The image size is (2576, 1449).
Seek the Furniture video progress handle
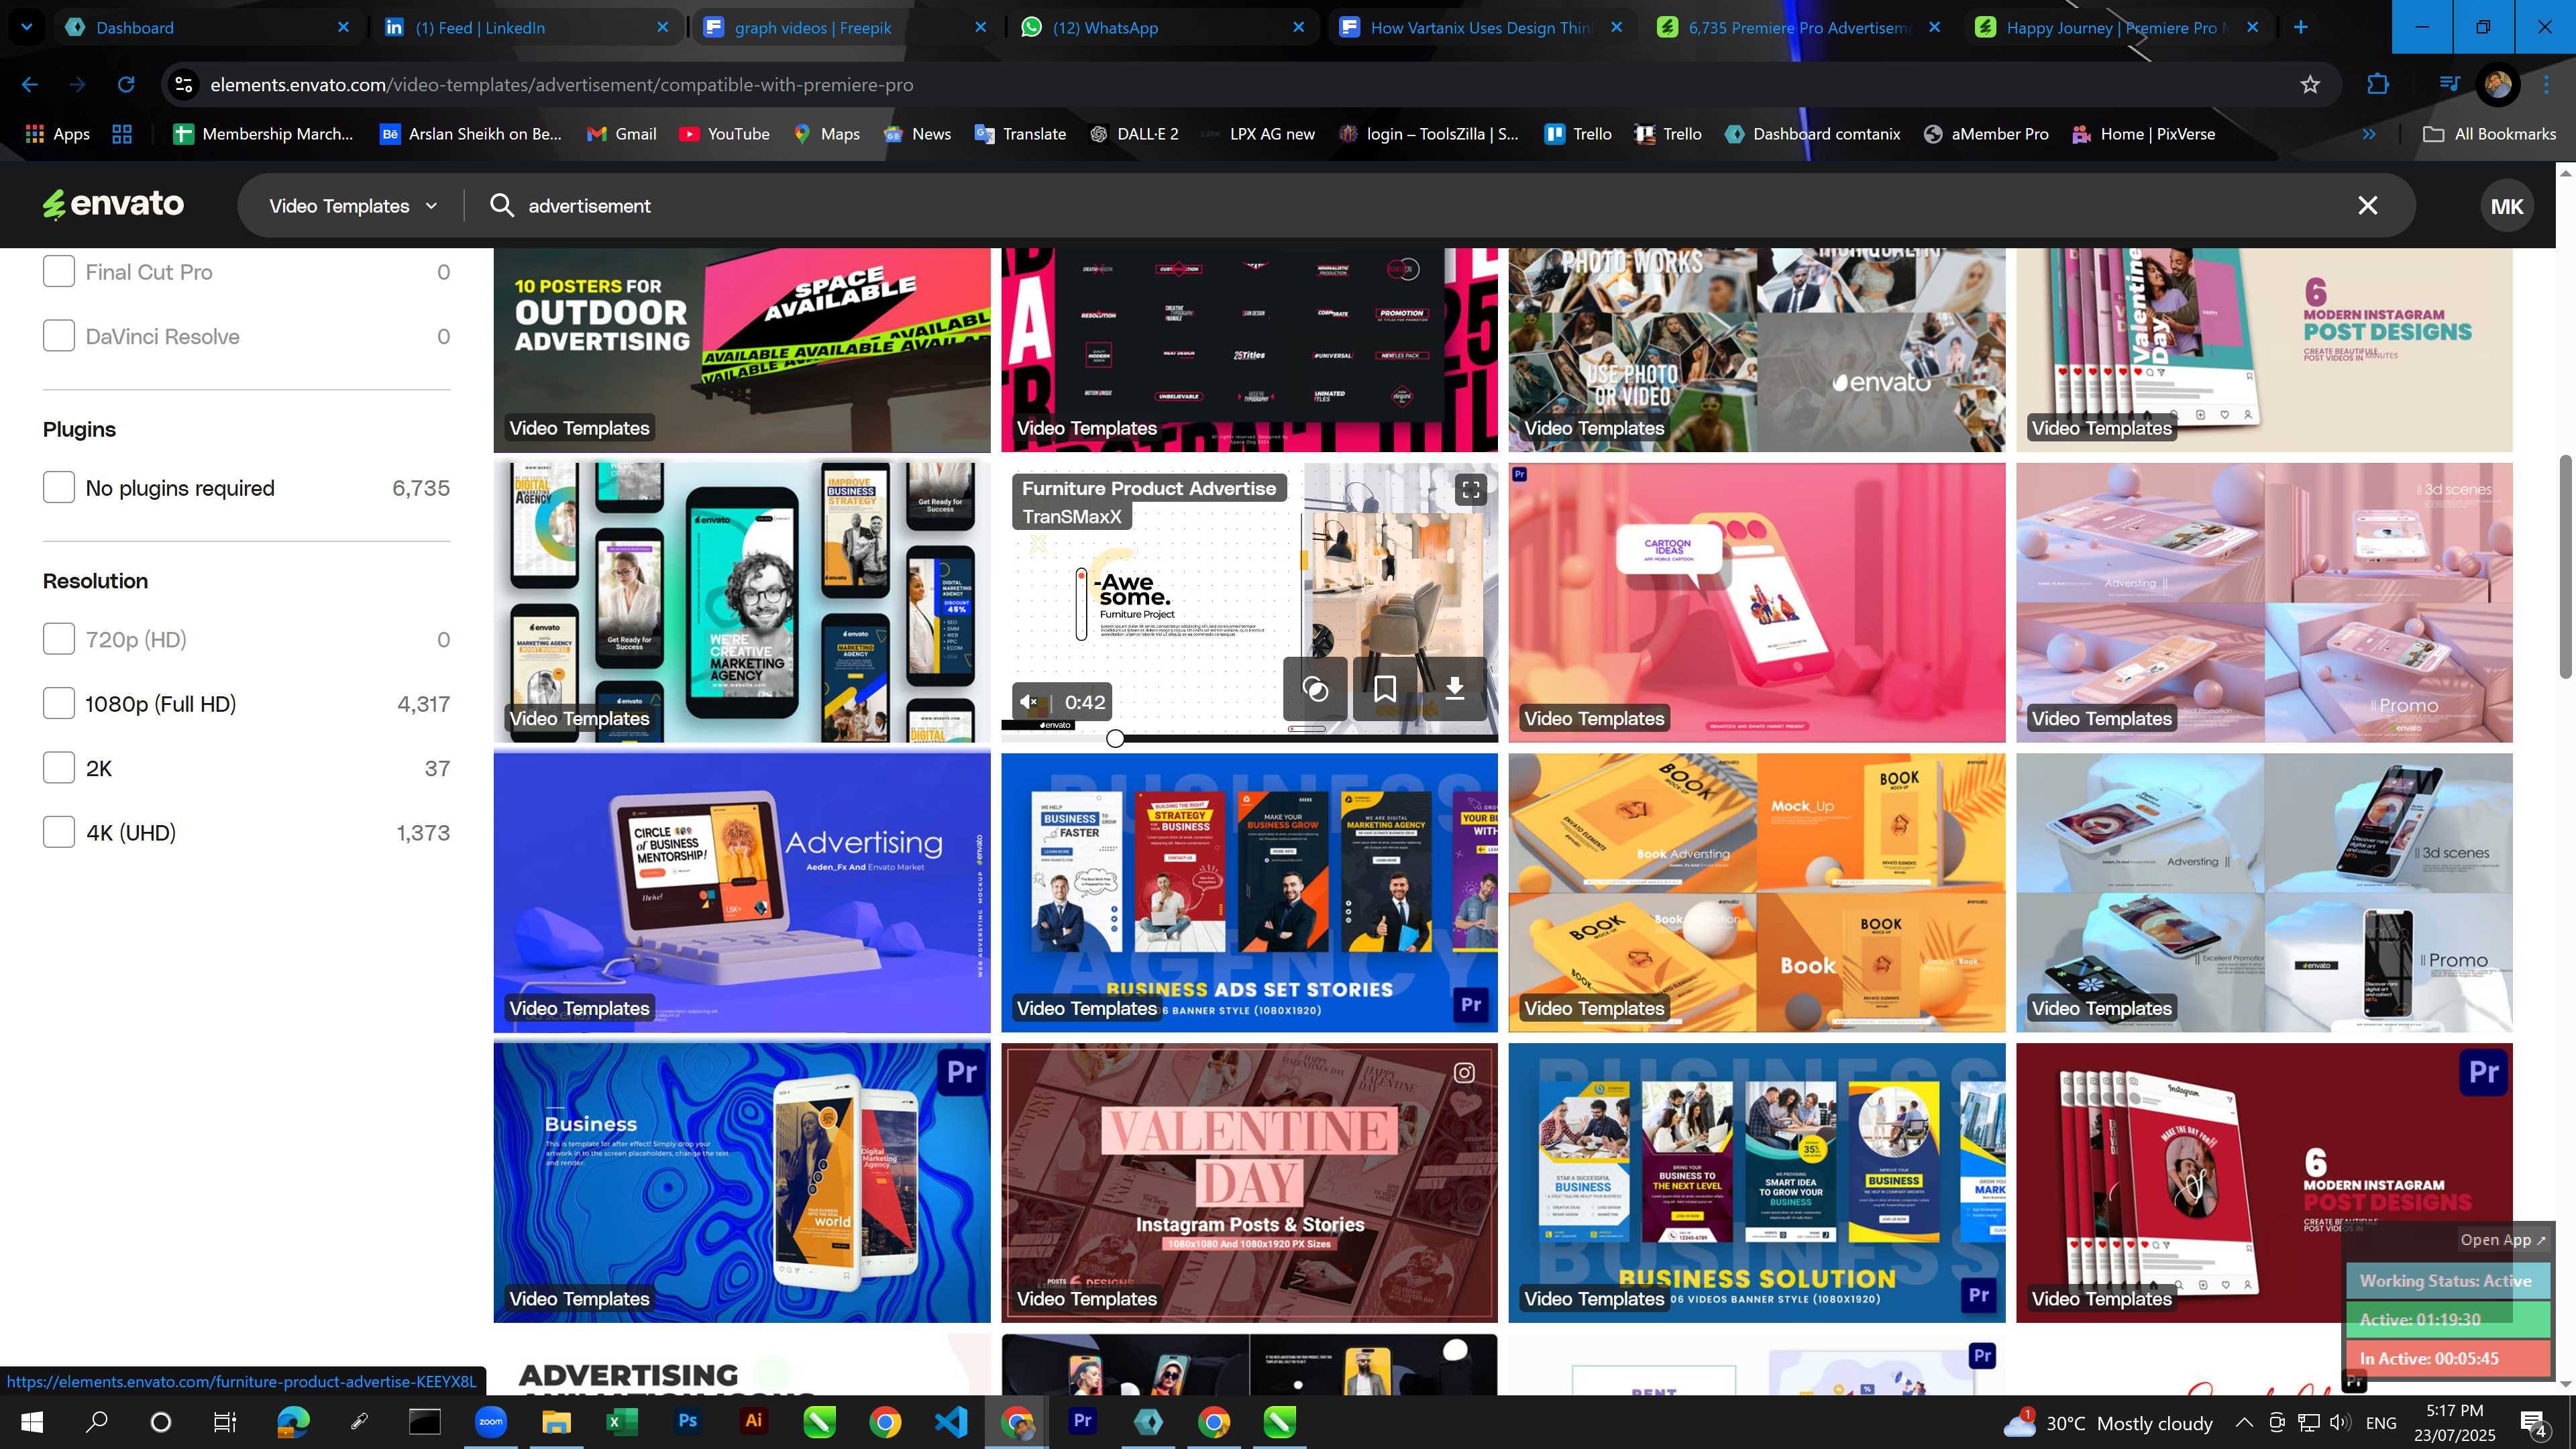point(1116,739)
